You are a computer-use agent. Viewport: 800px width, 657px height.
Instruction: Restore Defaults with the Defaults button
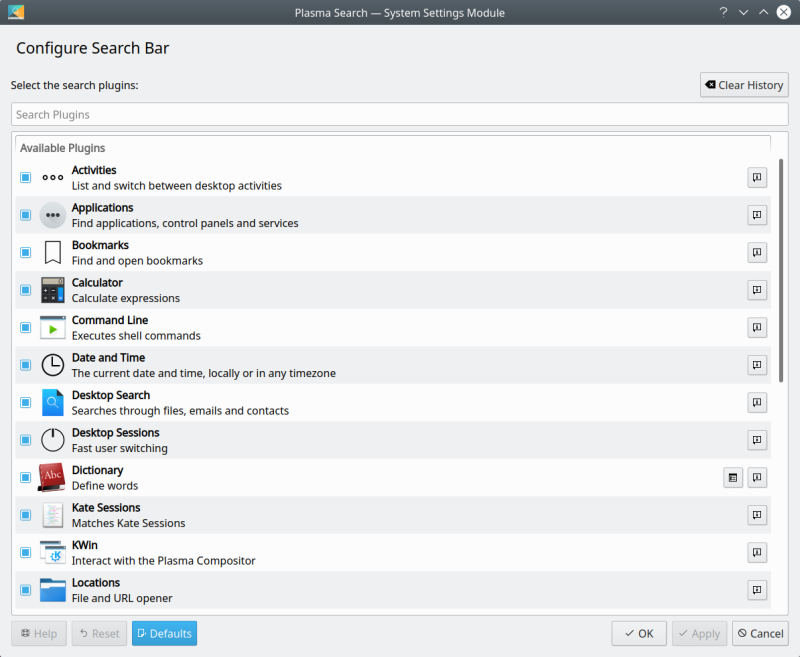[164, 633]
